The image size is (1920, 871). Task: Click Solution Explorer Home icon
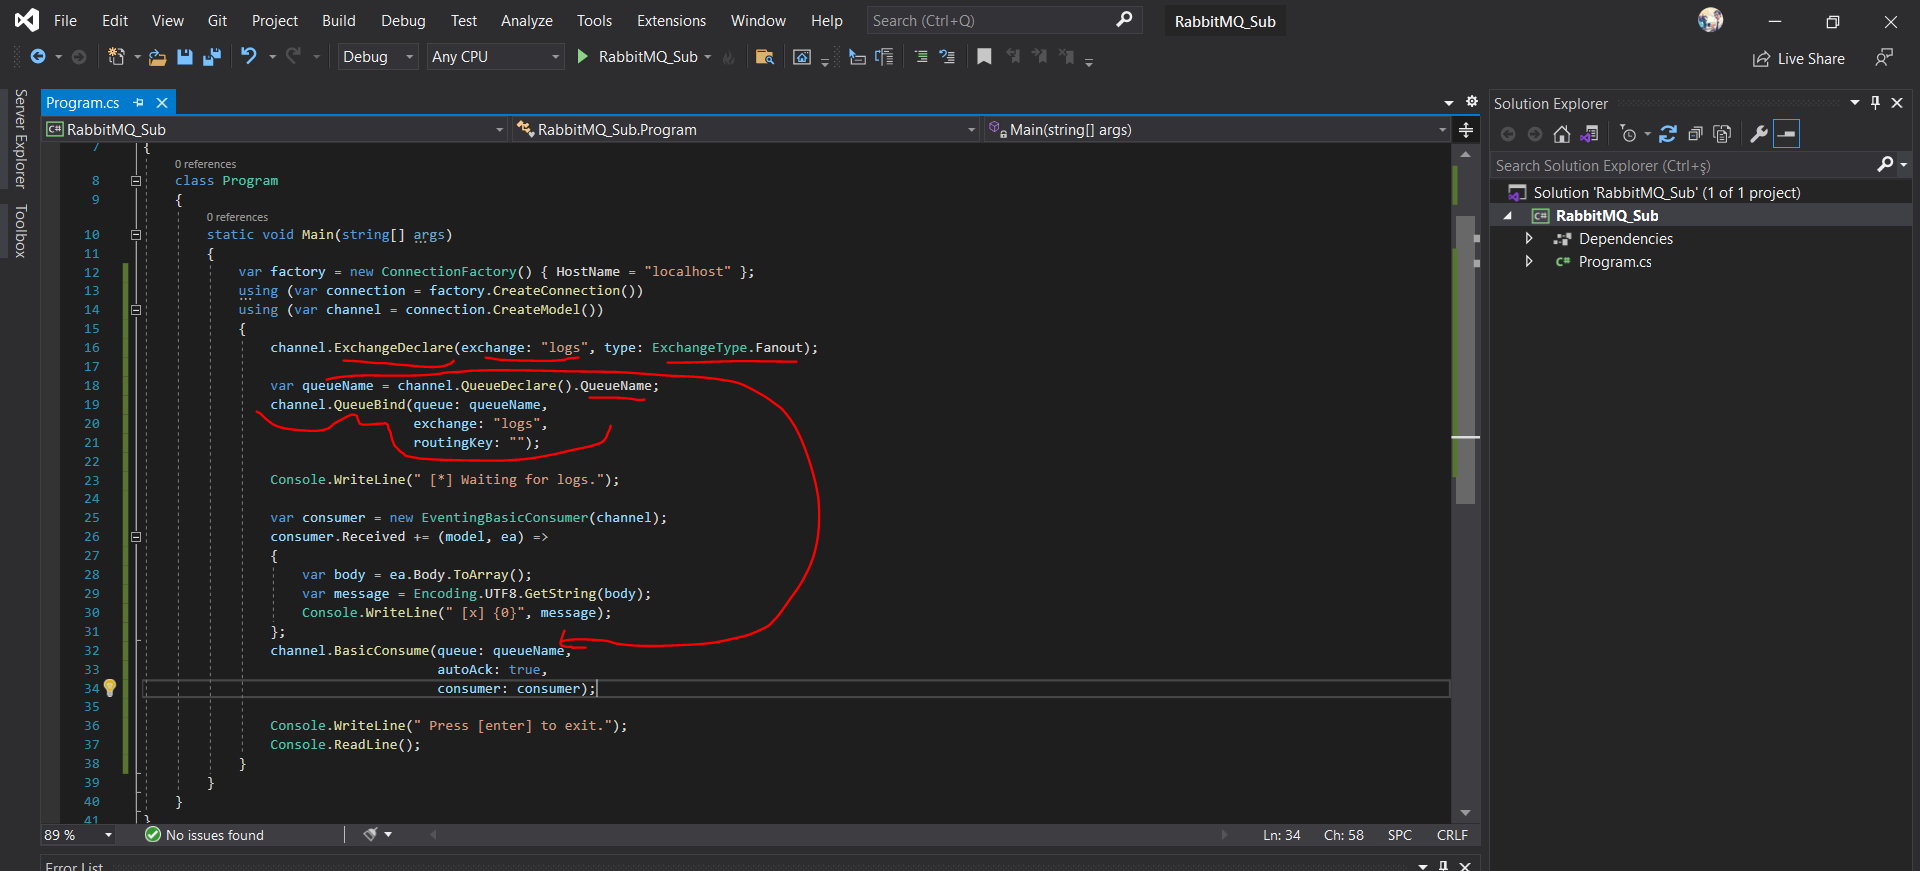[1561, 134]
